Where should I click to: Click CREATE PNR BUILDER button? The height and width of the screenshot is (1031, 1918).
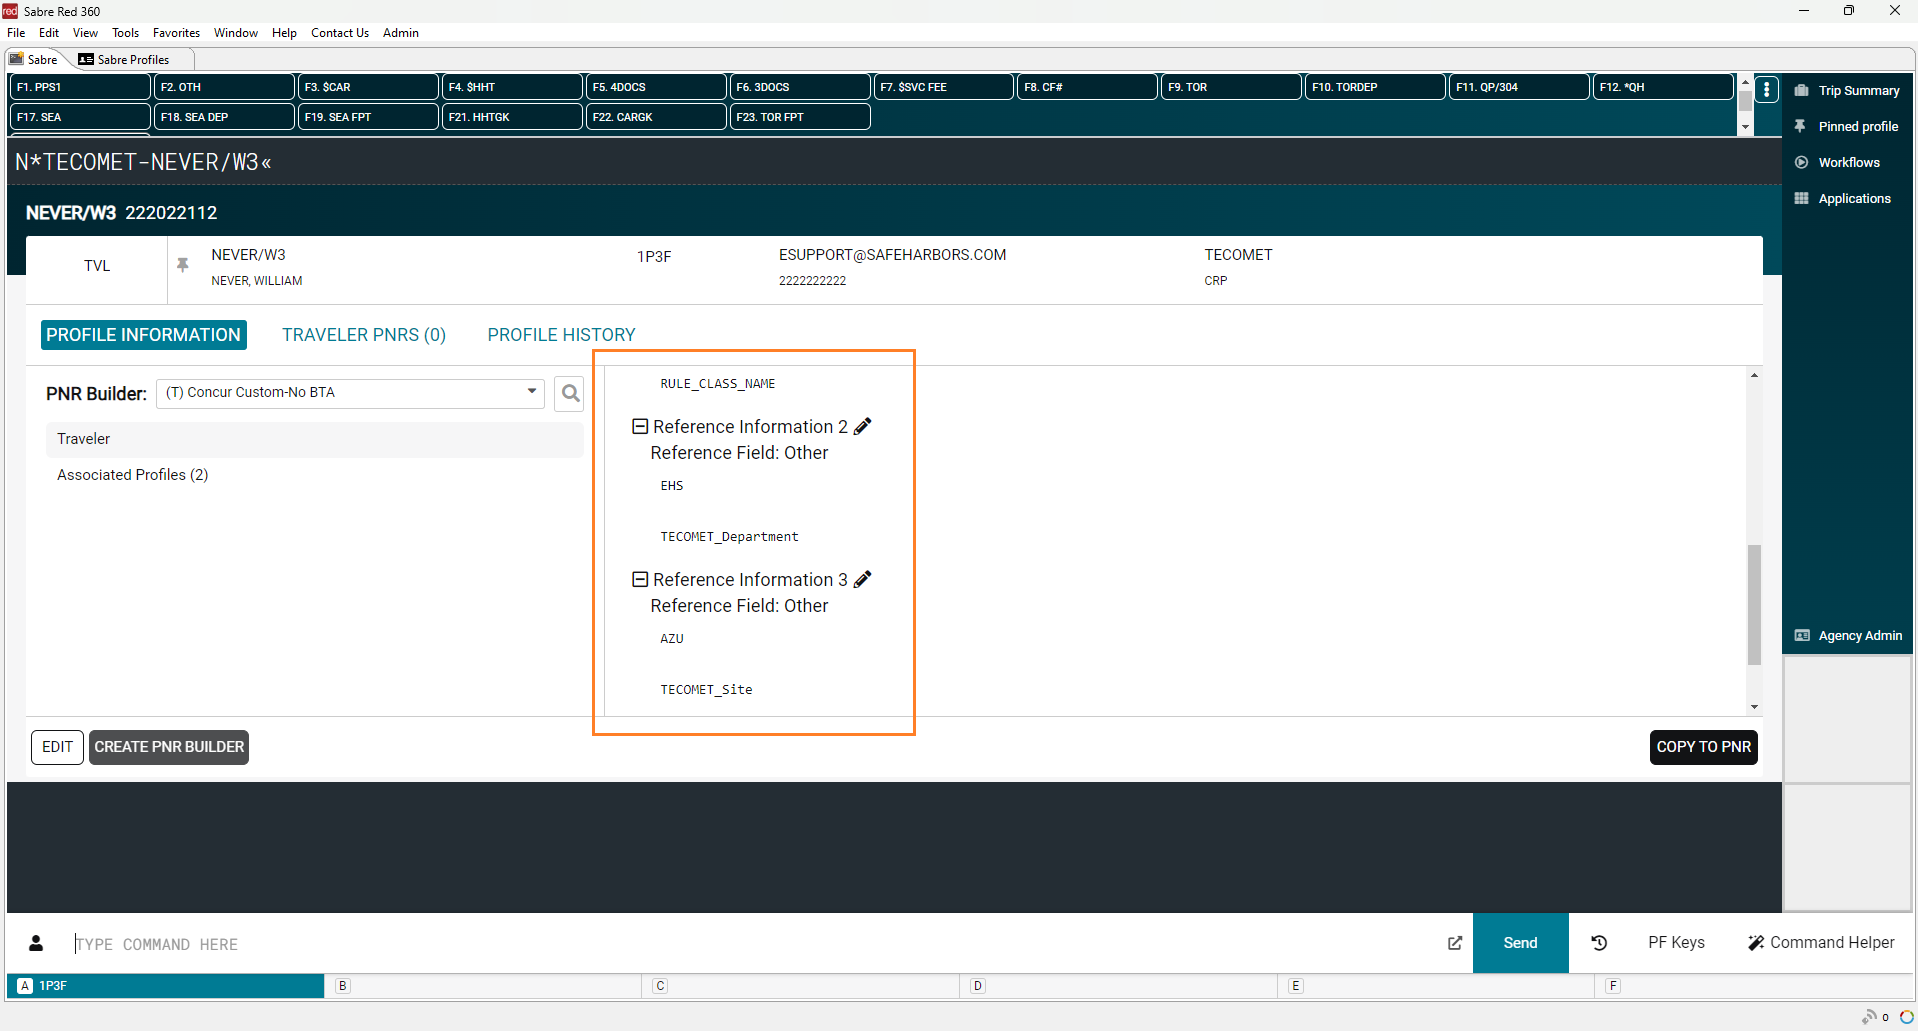click(169, 747)
